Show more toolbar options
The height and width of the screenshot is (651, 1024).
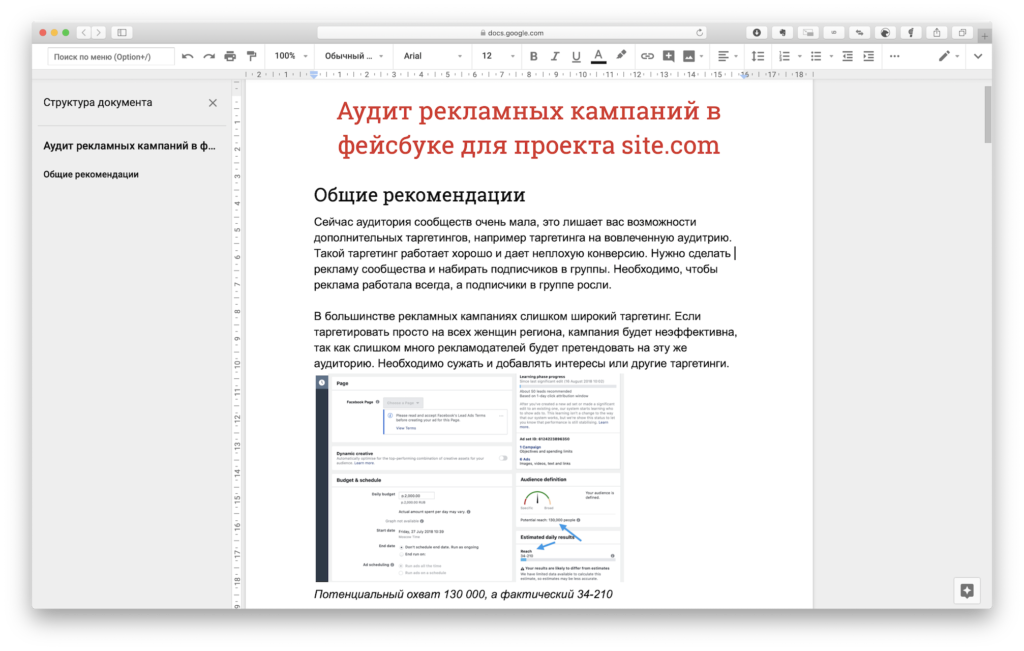click(895, 57)
